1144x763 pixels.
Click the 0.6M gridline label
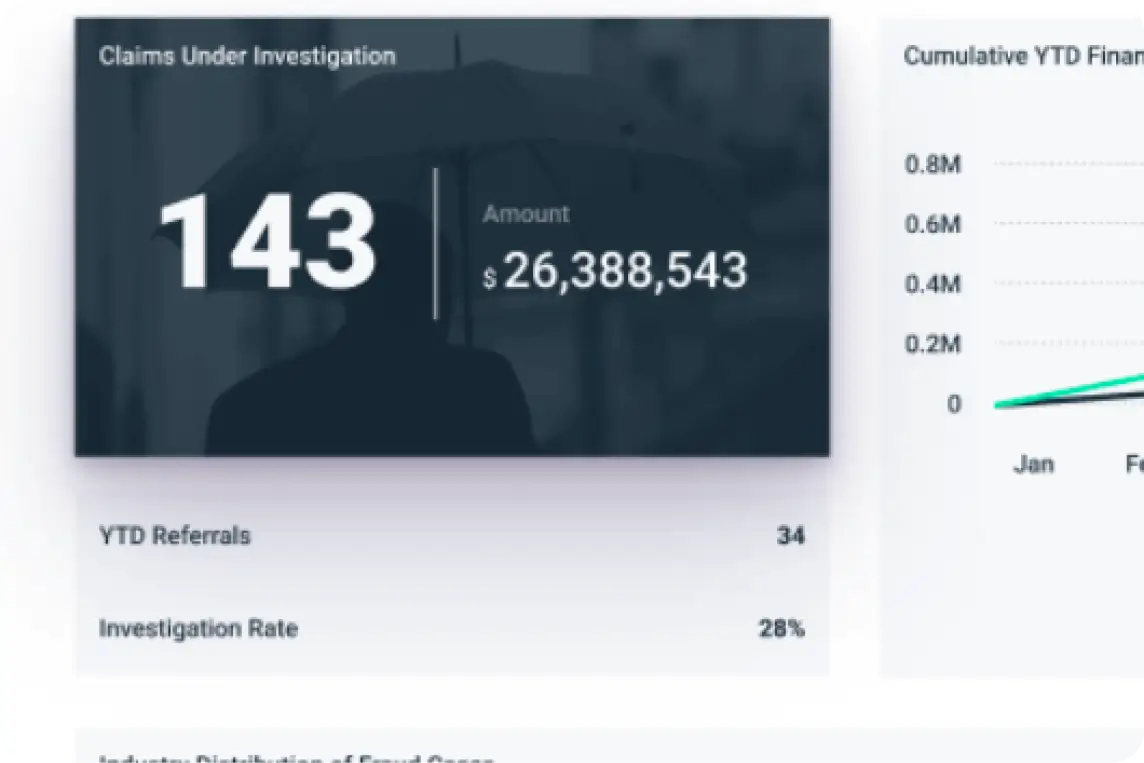(930, 224)
